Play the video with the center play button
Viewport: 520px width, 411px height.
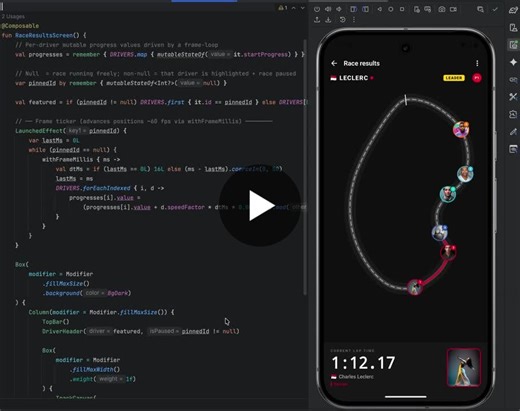(x=260, y=205)
